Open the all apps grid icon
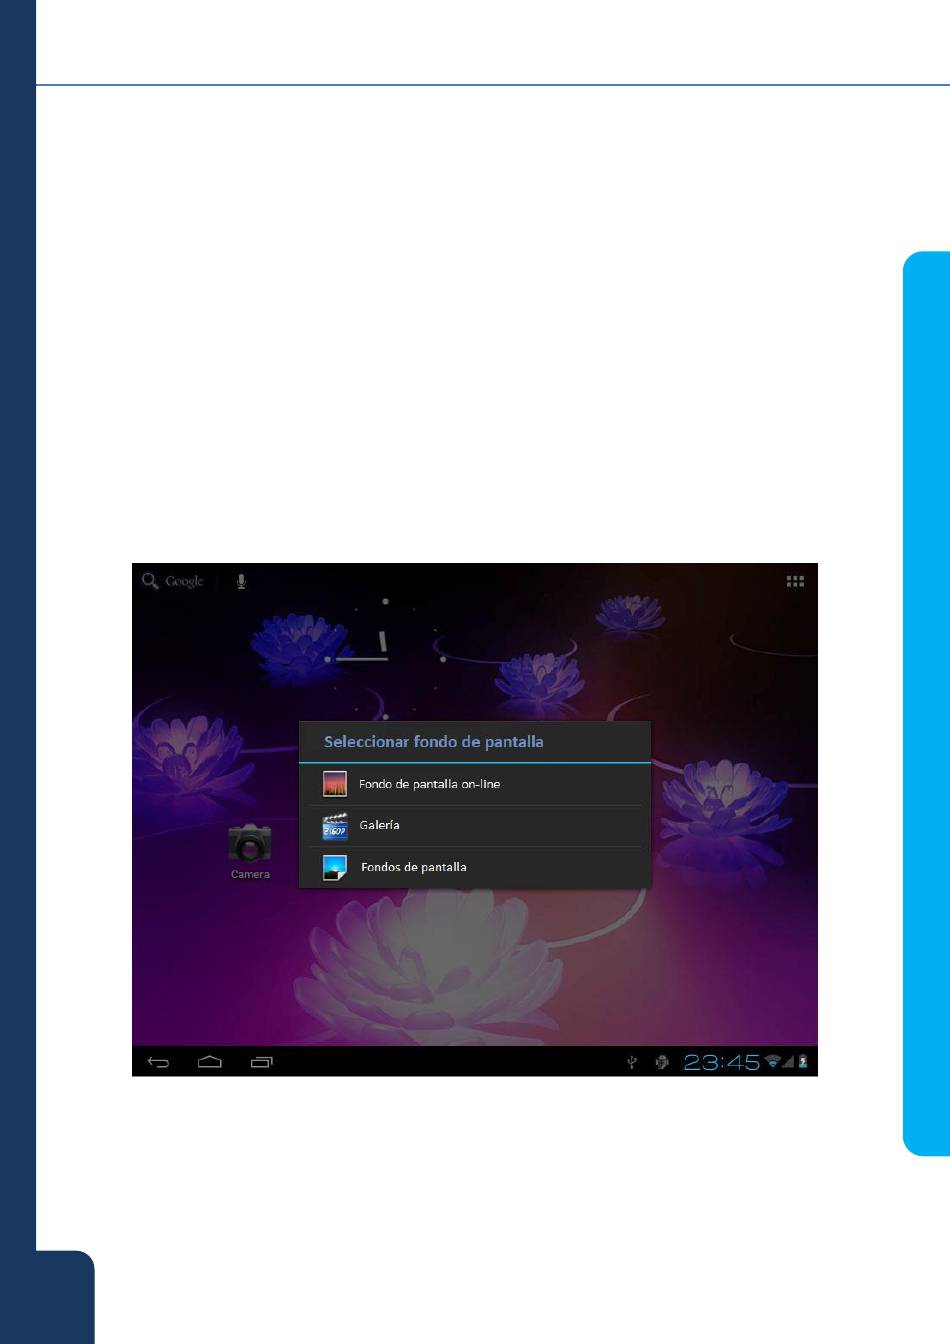Screen dimensions: 950x1344 (796, 581)
